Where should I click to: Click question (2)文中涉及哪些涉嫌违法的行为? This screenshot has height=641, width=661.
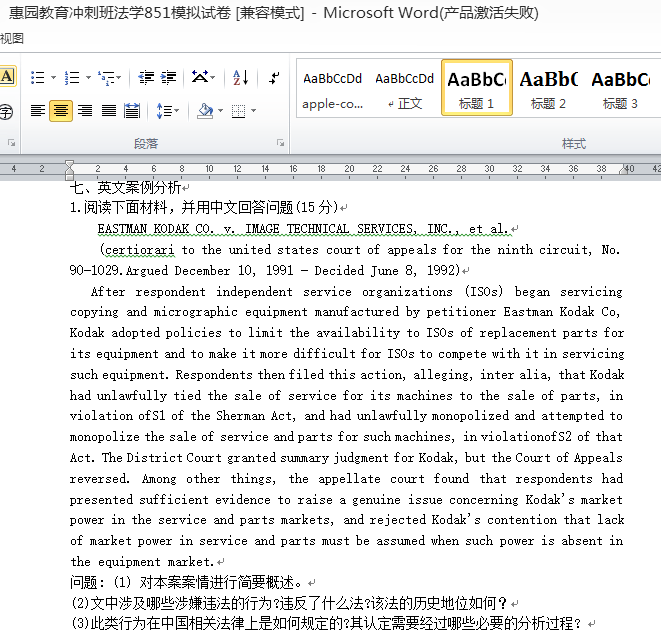(288, 603)
